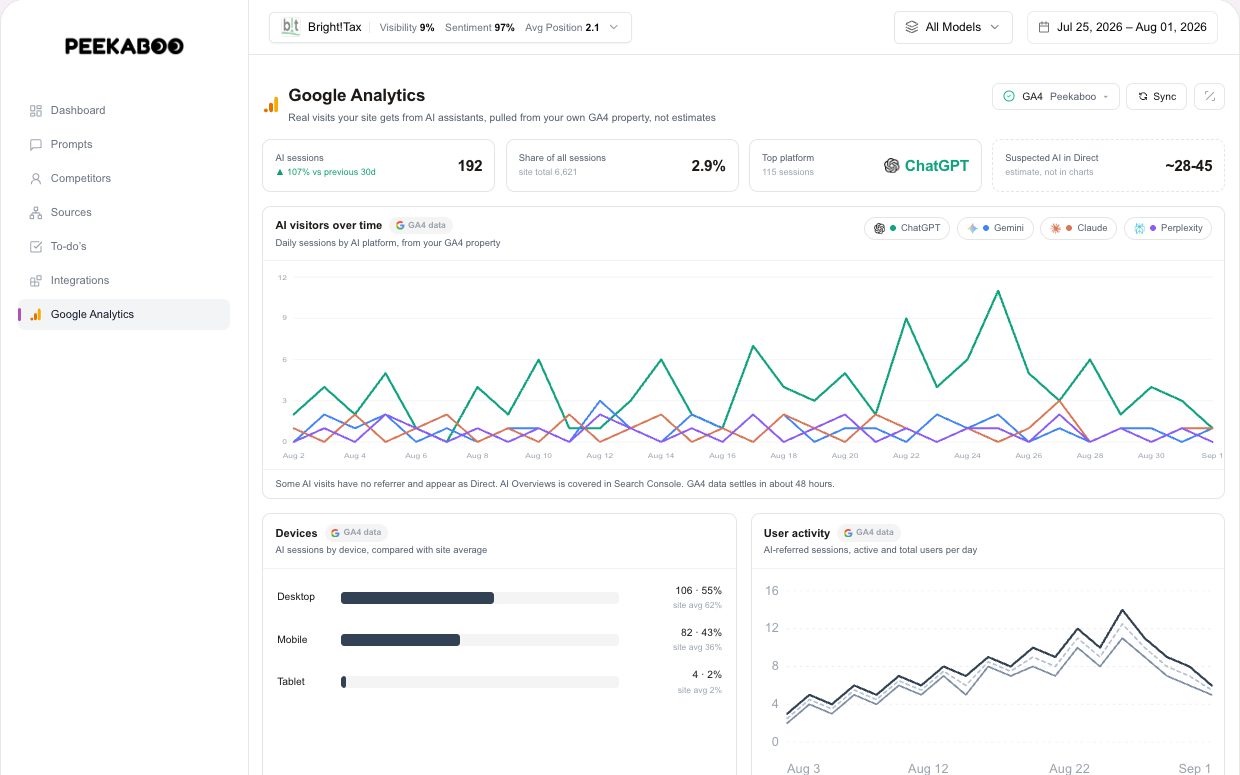Viewport: 1240px width, 775px height.
Task: Click the GA4 data badge in User activity
Action: (869, 533)
